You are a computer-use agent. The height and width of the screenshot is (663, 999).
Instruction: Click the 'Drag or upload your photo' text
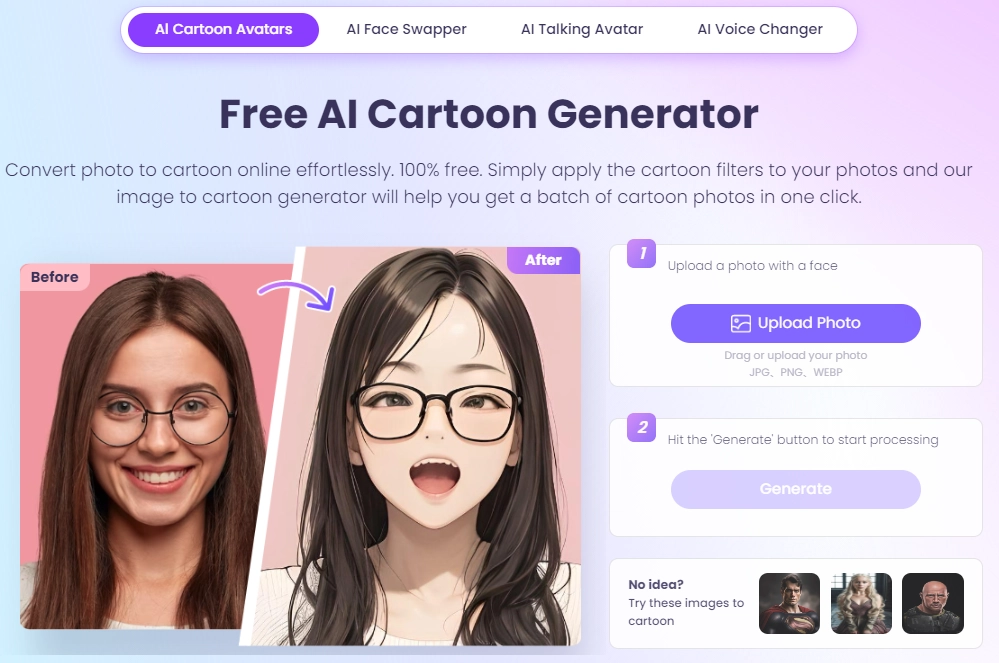pos(796,355)
